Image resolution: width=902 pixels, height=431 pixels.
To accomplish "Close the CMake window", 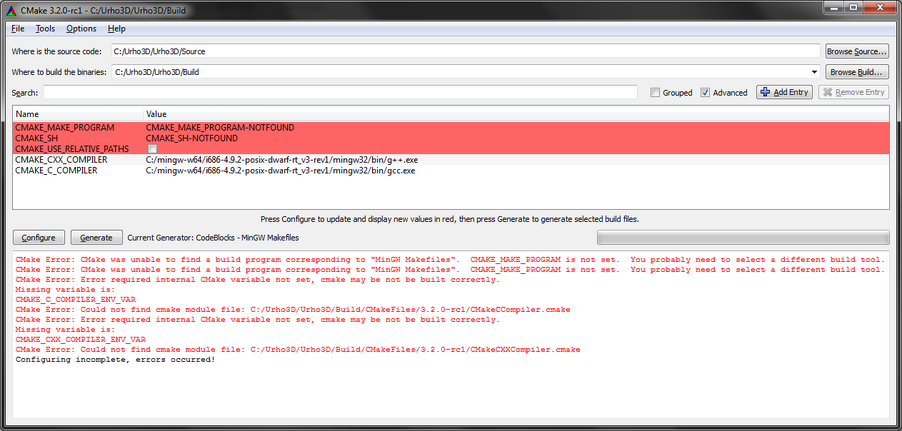I will pyautogui.click(x=880, y=7).
